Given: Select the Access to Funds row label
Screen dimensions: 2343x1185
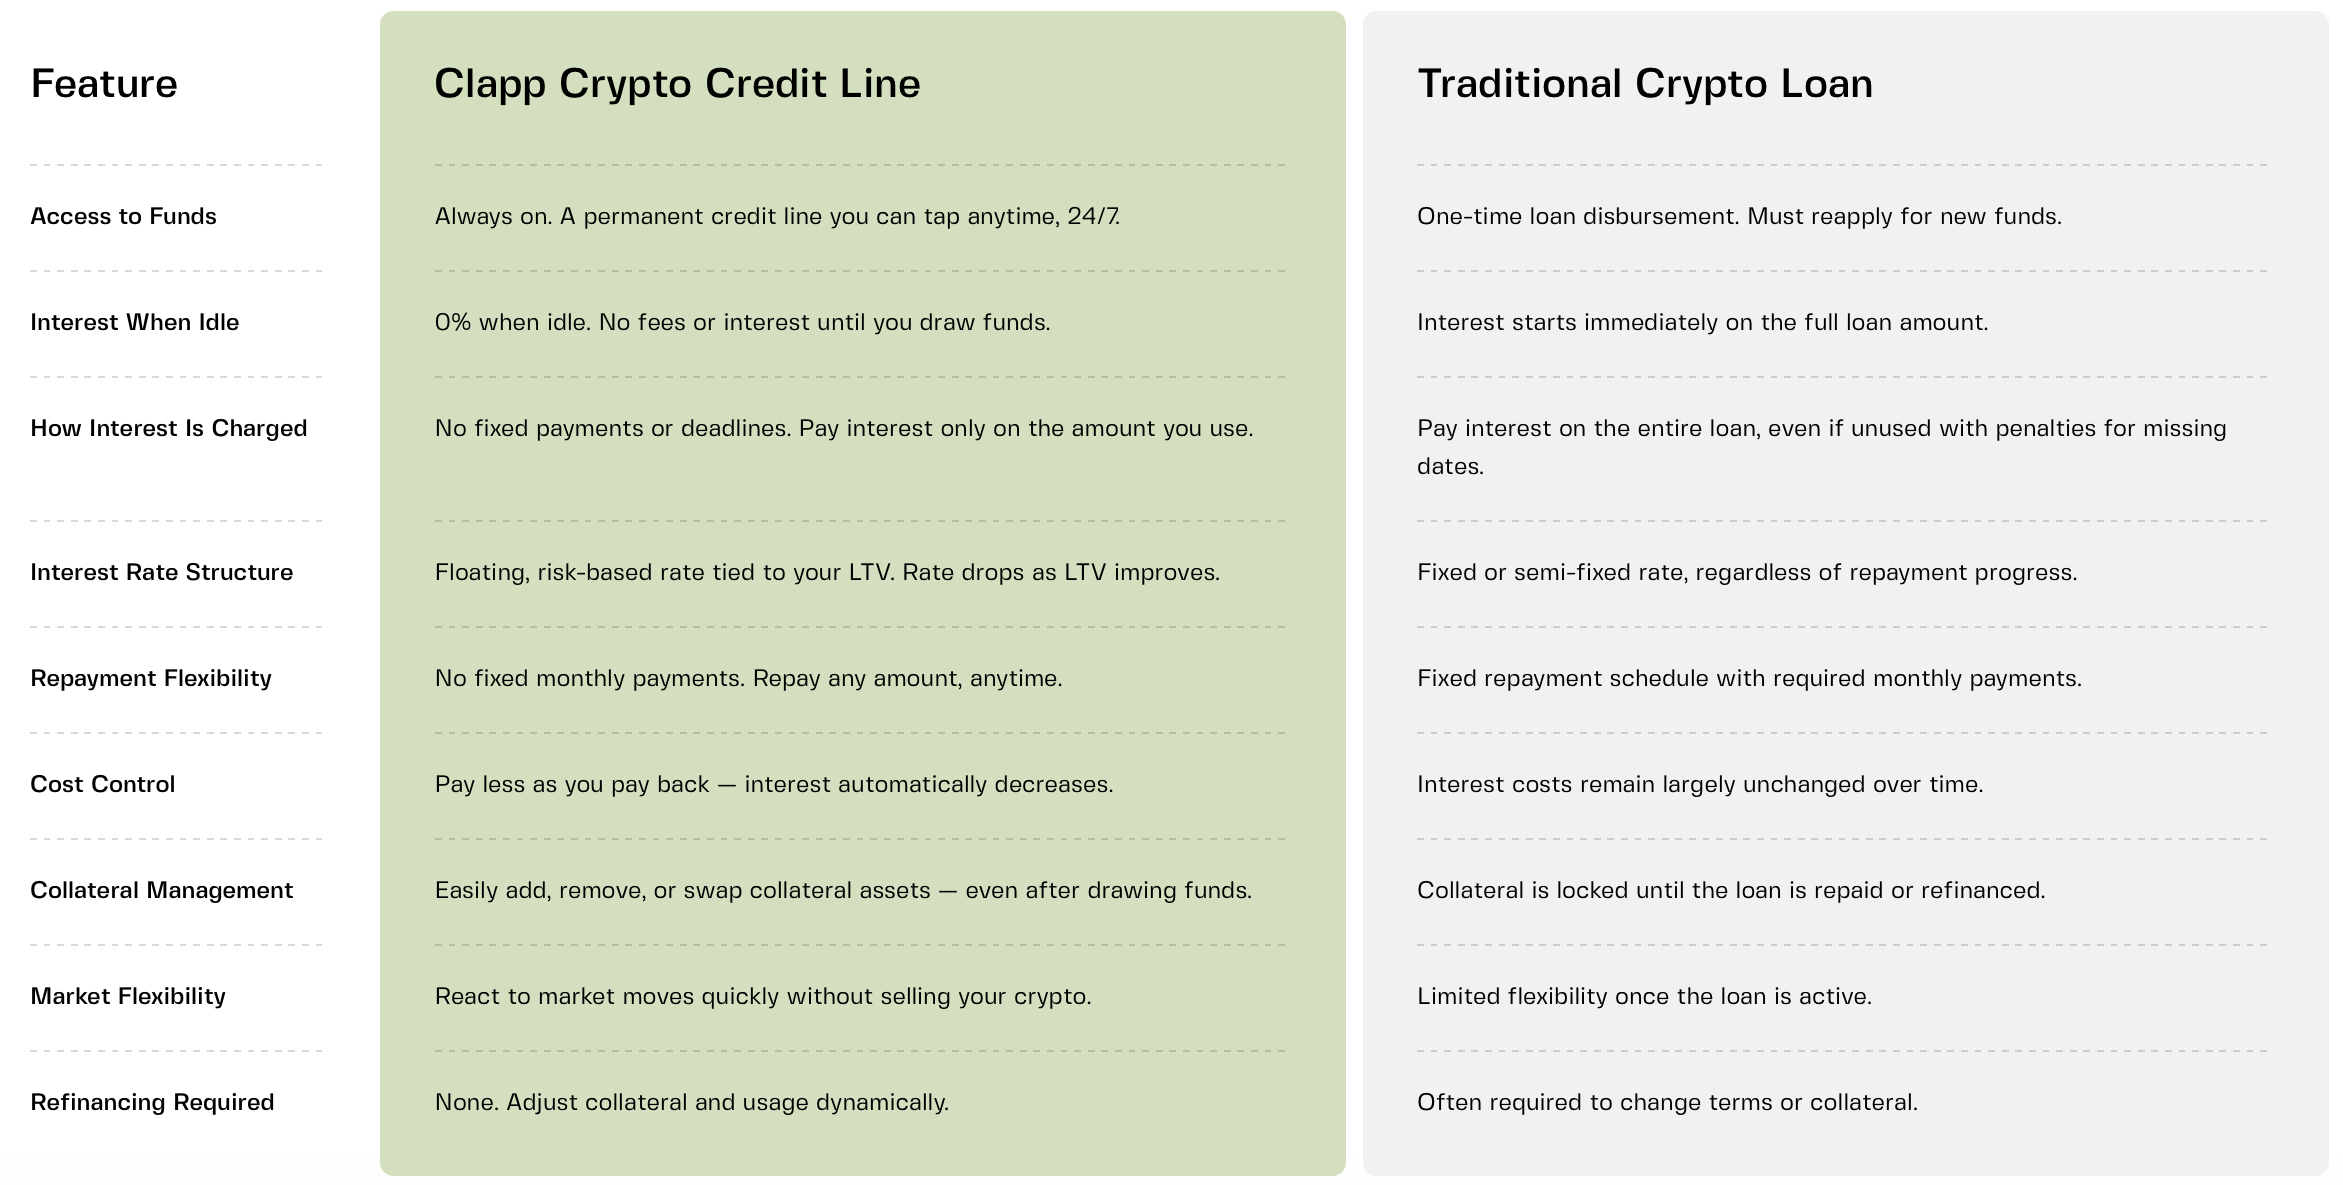Looking at the screenshot, I should click(123, 216).
